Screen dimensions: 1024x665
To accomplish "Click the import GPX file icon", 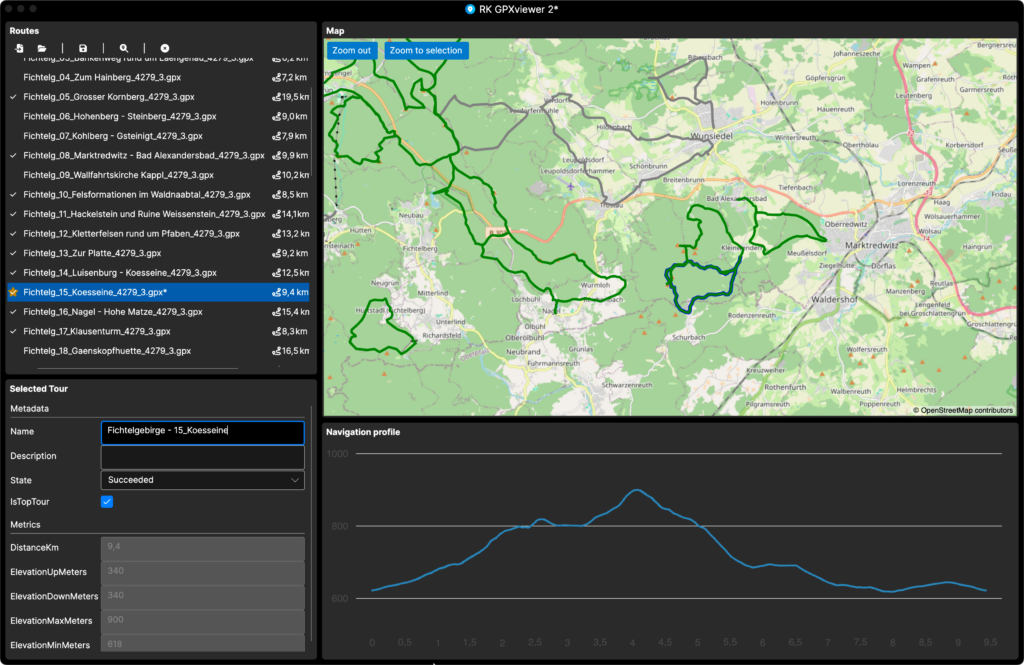I will [x=19, y=48].
